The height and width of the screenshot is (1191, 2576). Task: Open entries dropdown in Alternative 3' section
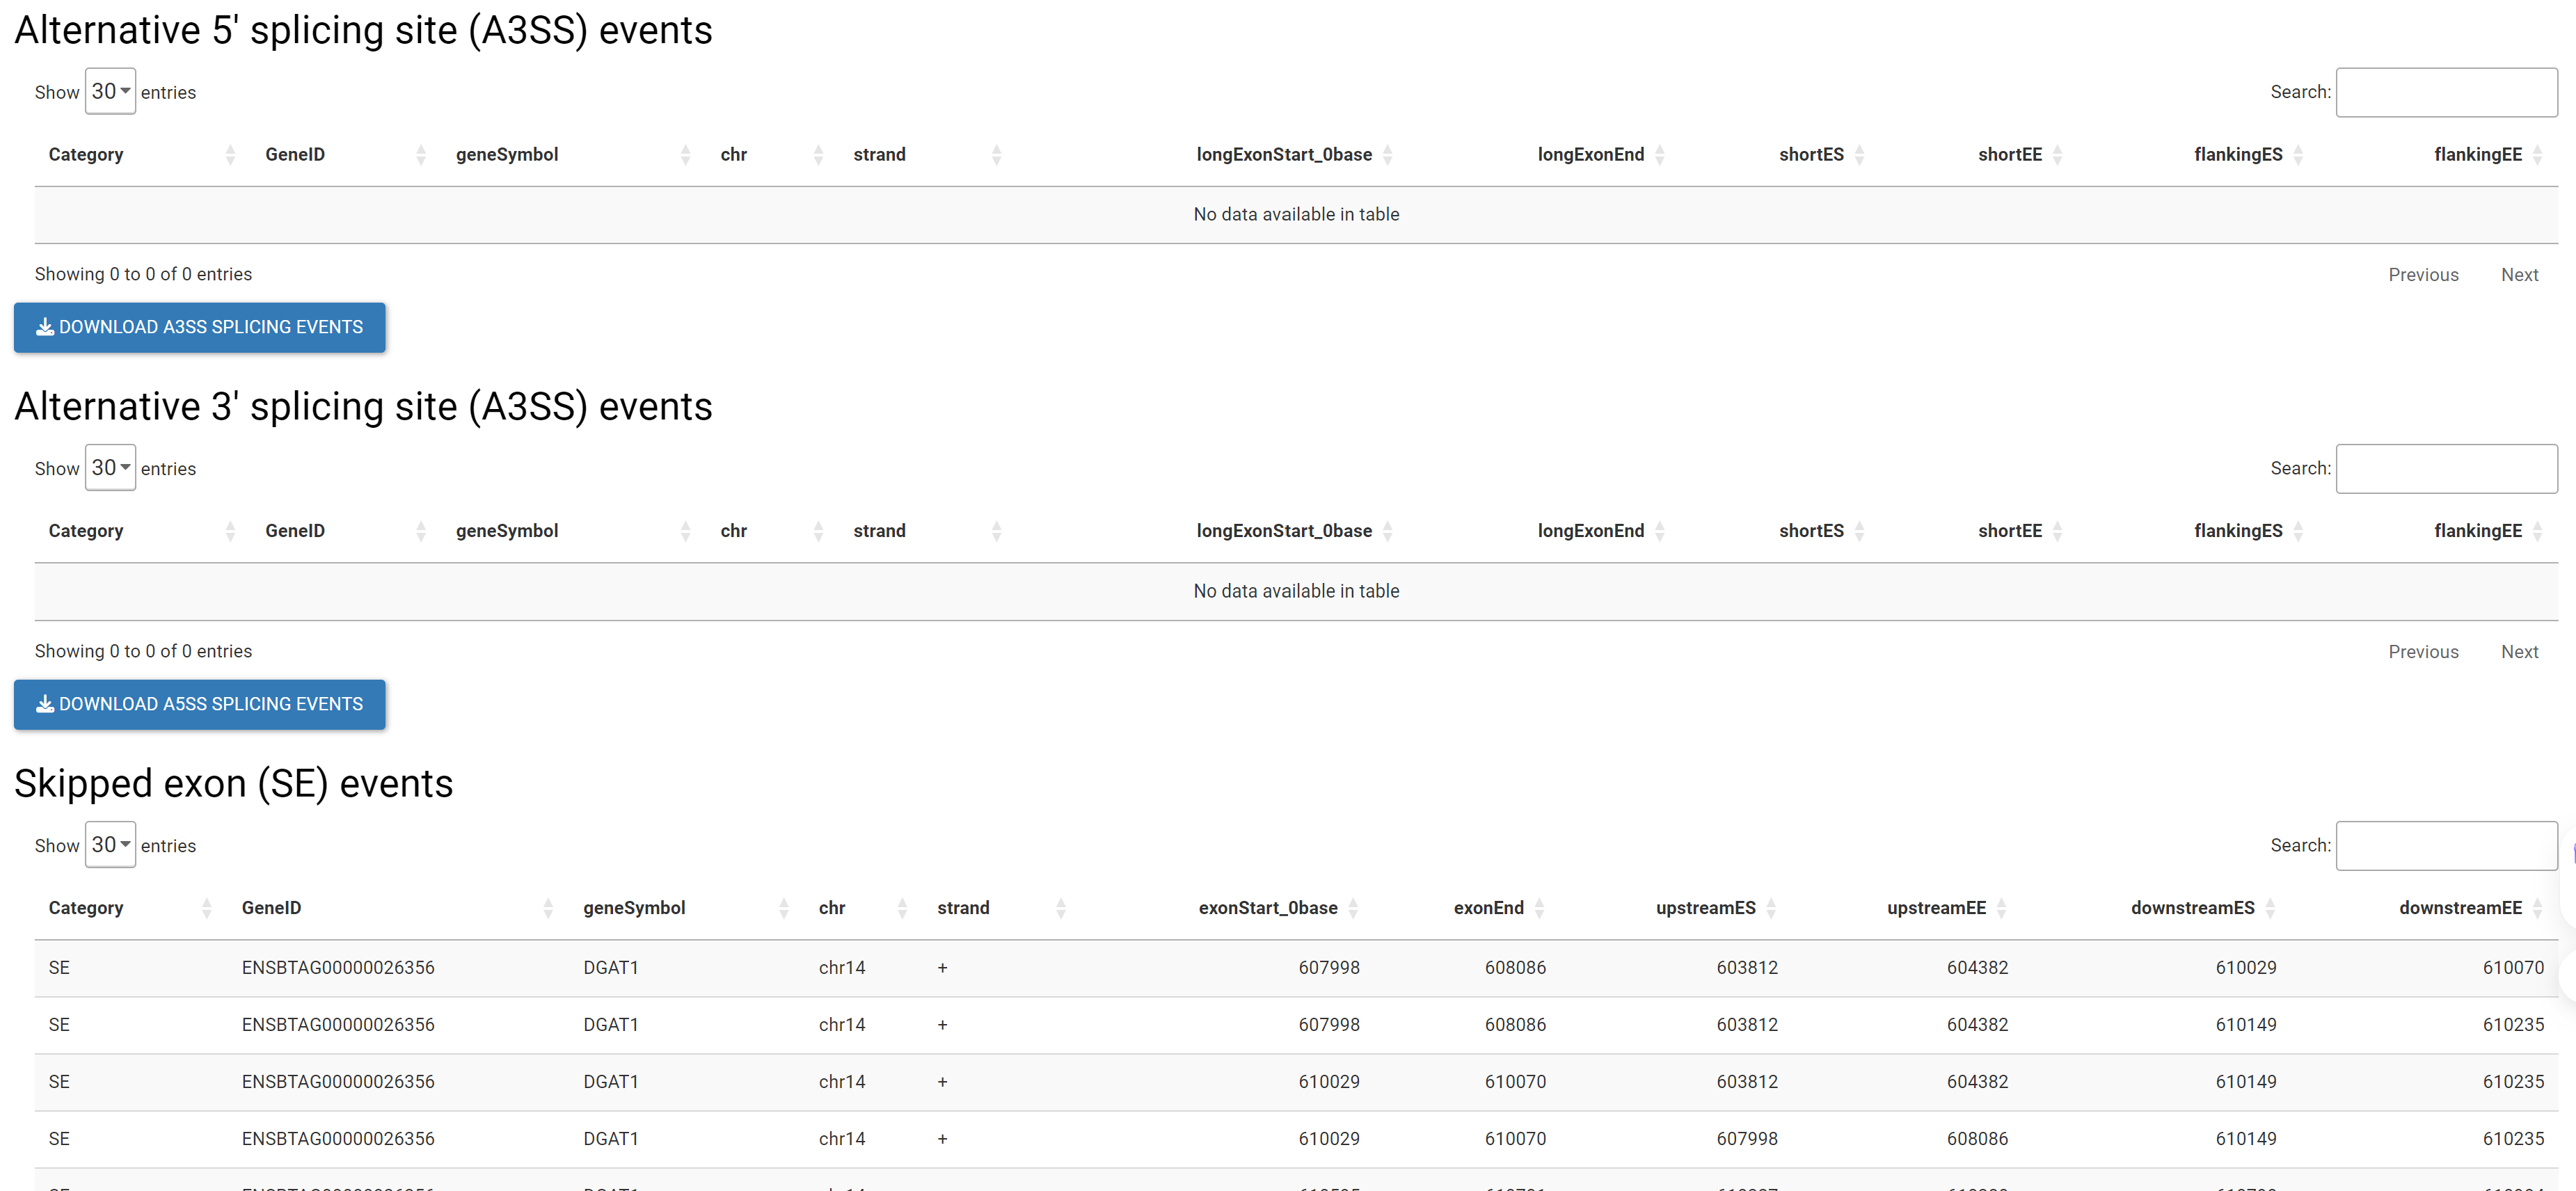tap(110, 468)
